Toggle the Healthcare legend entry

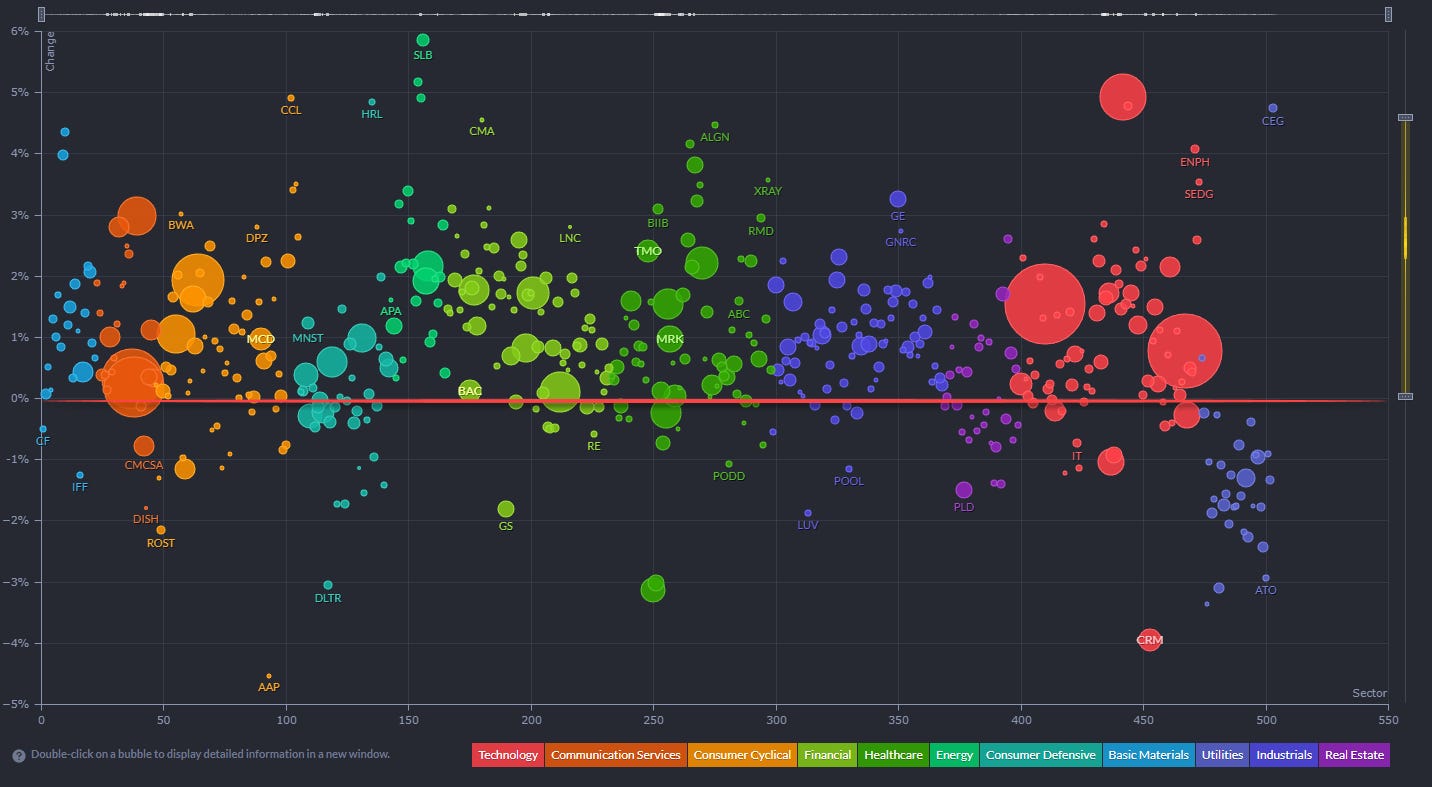(894, 755)
